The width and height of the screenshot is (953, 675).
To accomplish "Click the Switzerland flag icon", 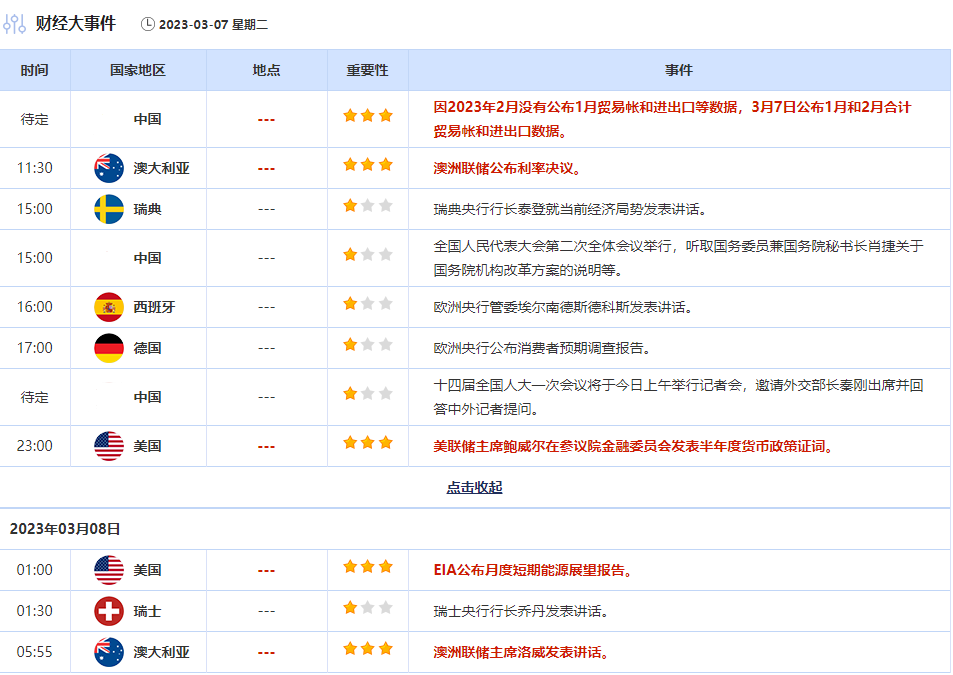I will pyautogui.click(x=109, y=611).
